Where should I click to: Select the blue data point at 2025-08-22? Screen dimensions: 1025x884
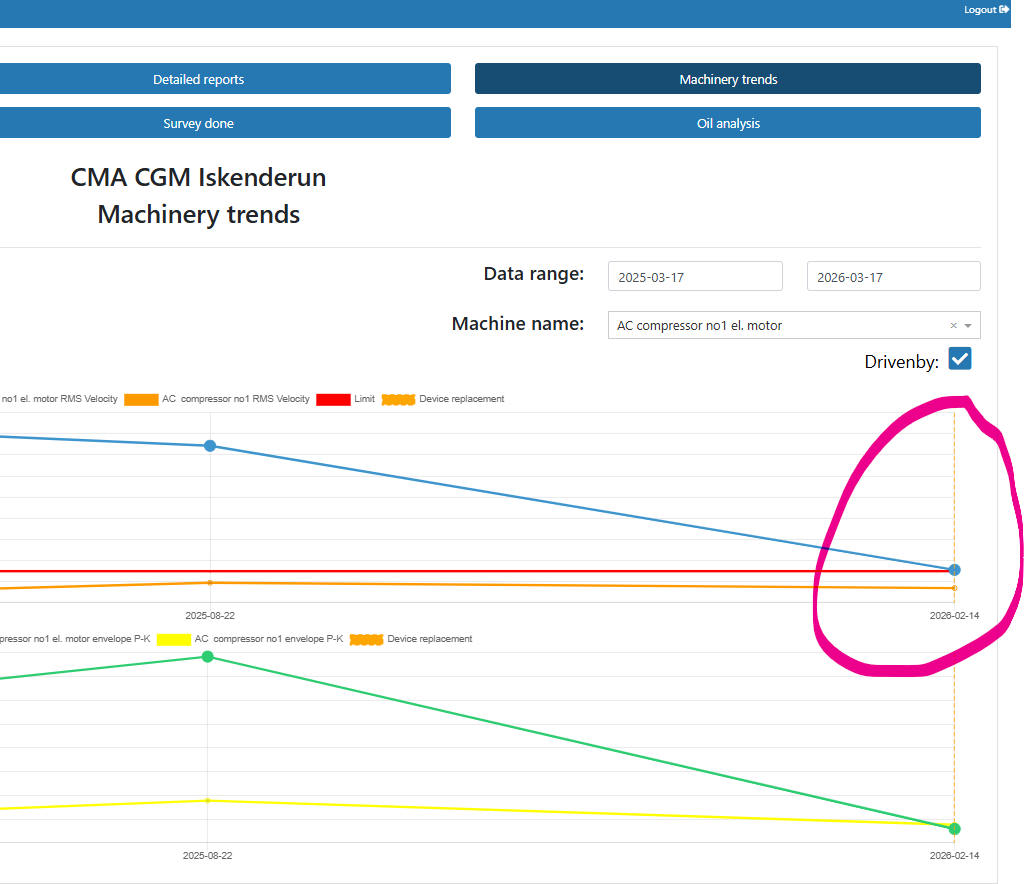tap(210, 446)
